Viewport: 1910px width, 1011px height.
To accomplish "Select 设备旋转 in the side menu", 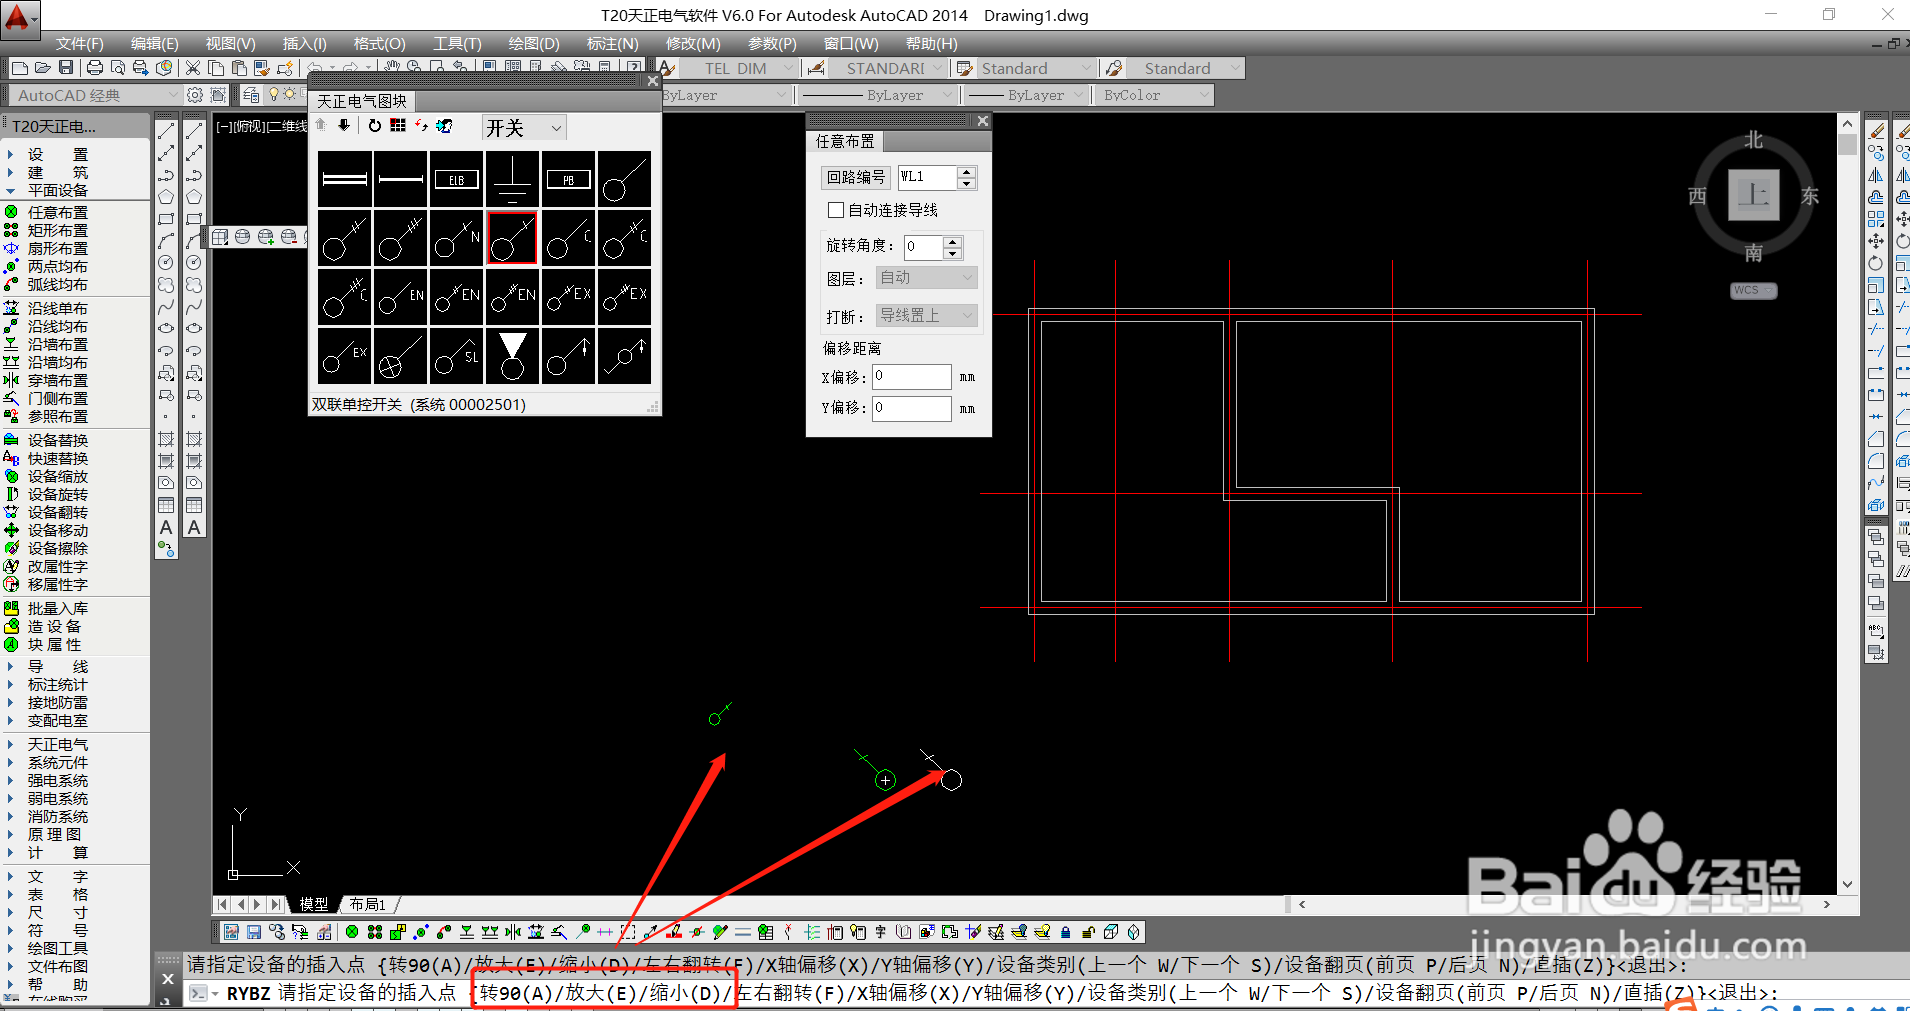I will pos(58,494).
